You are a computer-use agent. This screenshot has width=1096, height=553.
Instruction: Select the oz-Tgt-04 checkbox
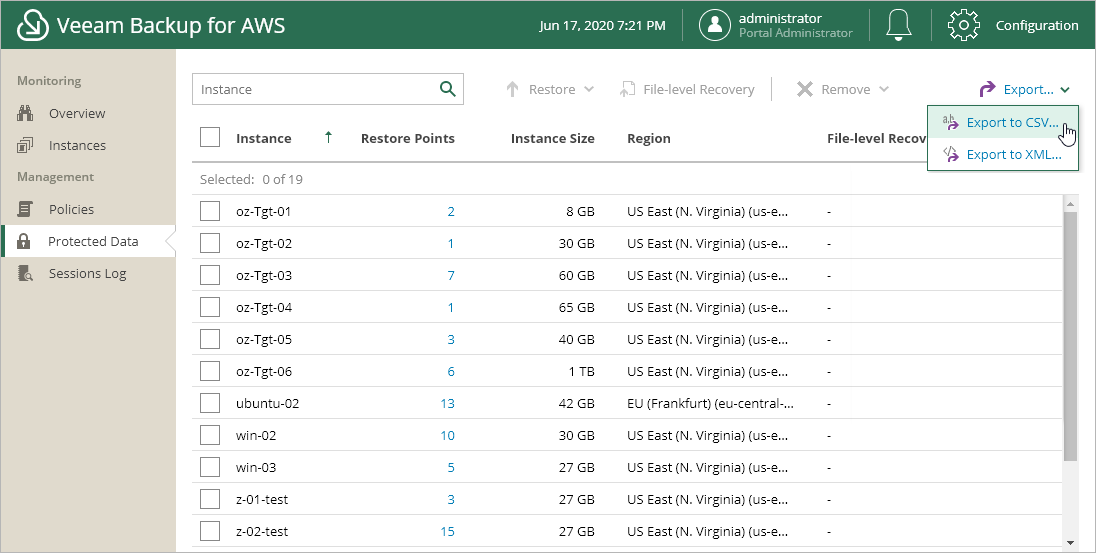(x=210, y=307)
